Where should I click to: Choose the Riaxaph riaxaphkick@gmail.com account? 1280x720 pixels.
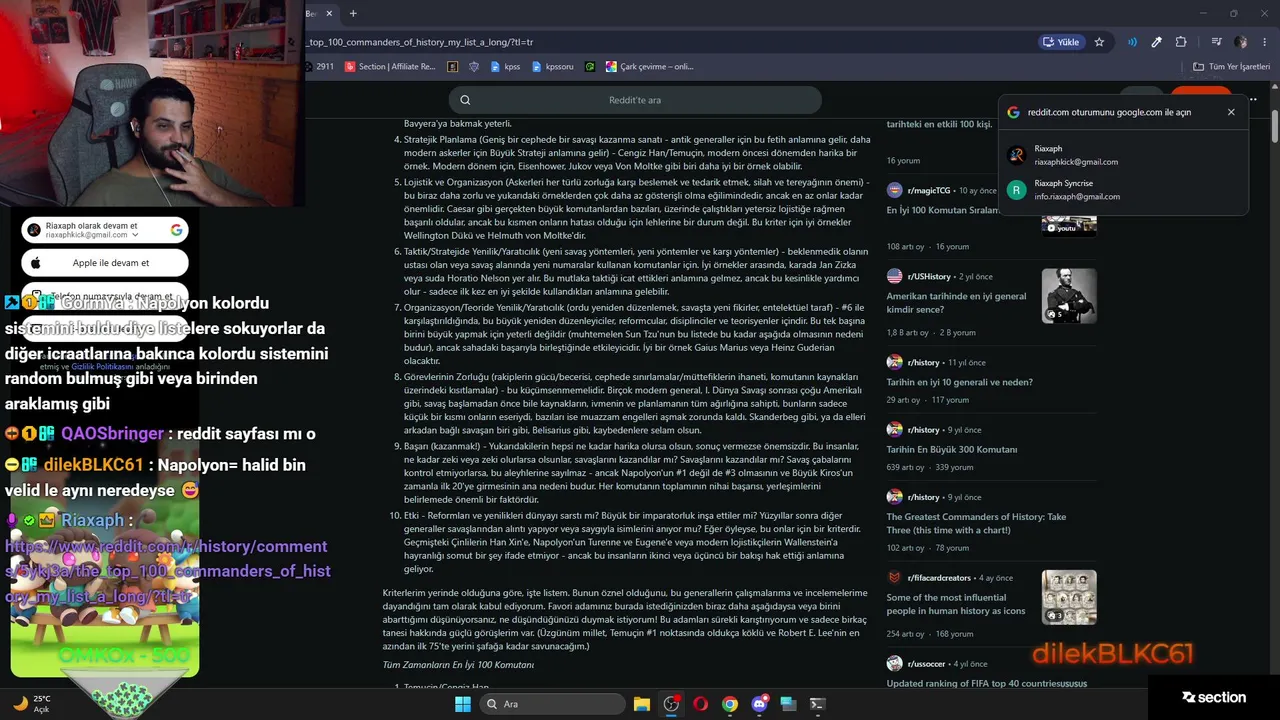(1123, 155)
